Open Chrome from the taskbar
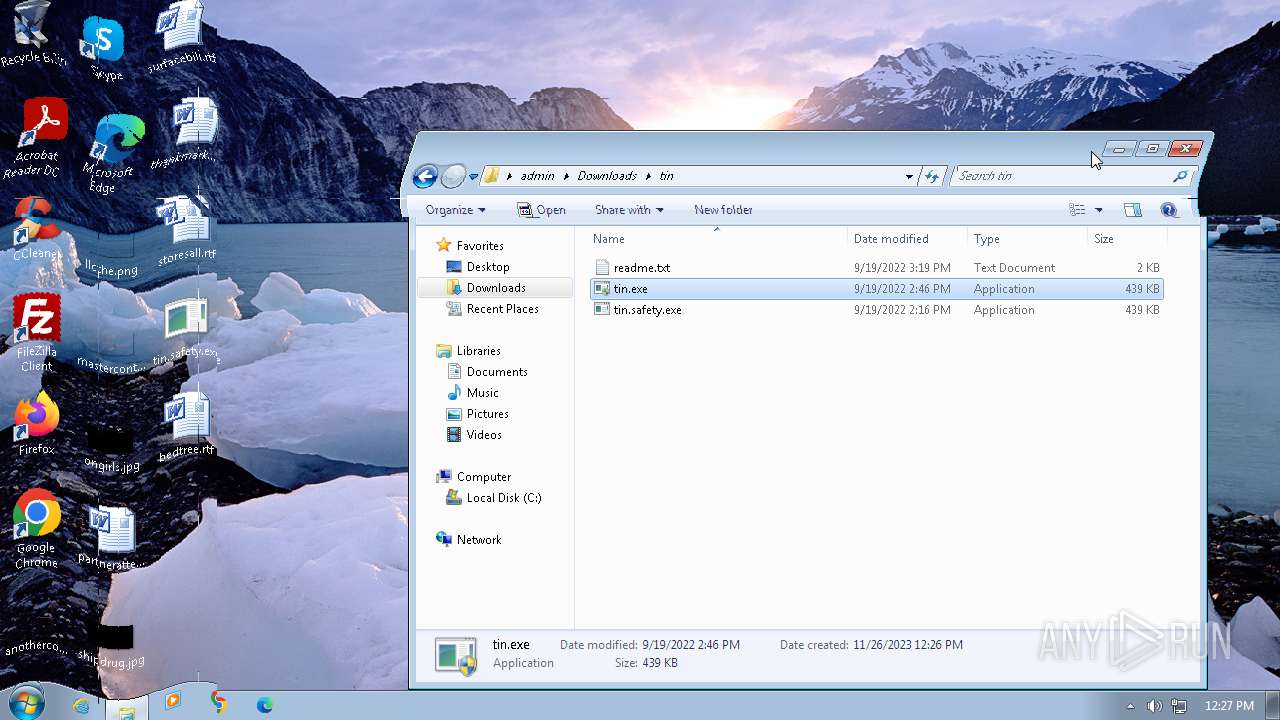Screen dimensions: 1280x720 219,704
